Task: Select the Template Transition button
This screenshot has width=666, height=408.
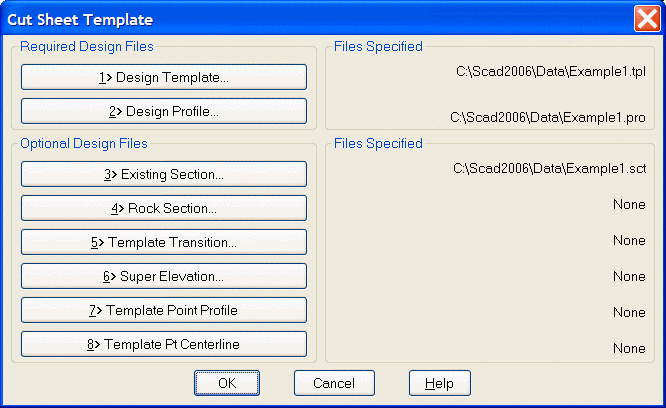Action: point(164,242)
